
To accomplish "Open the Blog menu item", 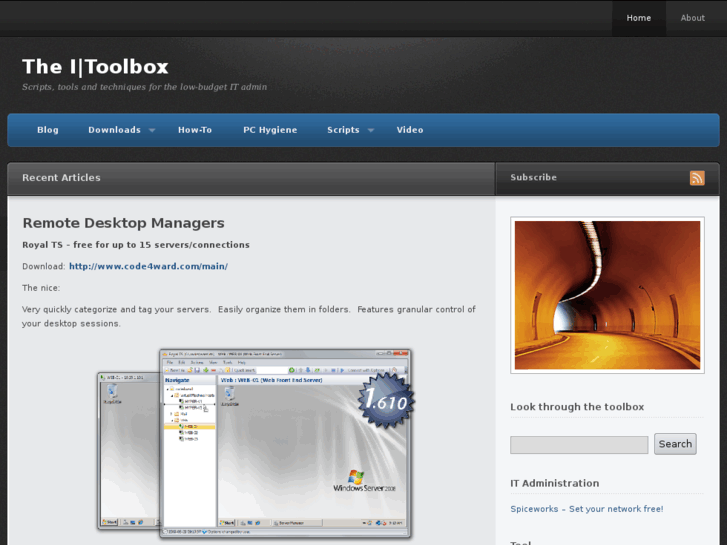I will click(x=48, y=130).
